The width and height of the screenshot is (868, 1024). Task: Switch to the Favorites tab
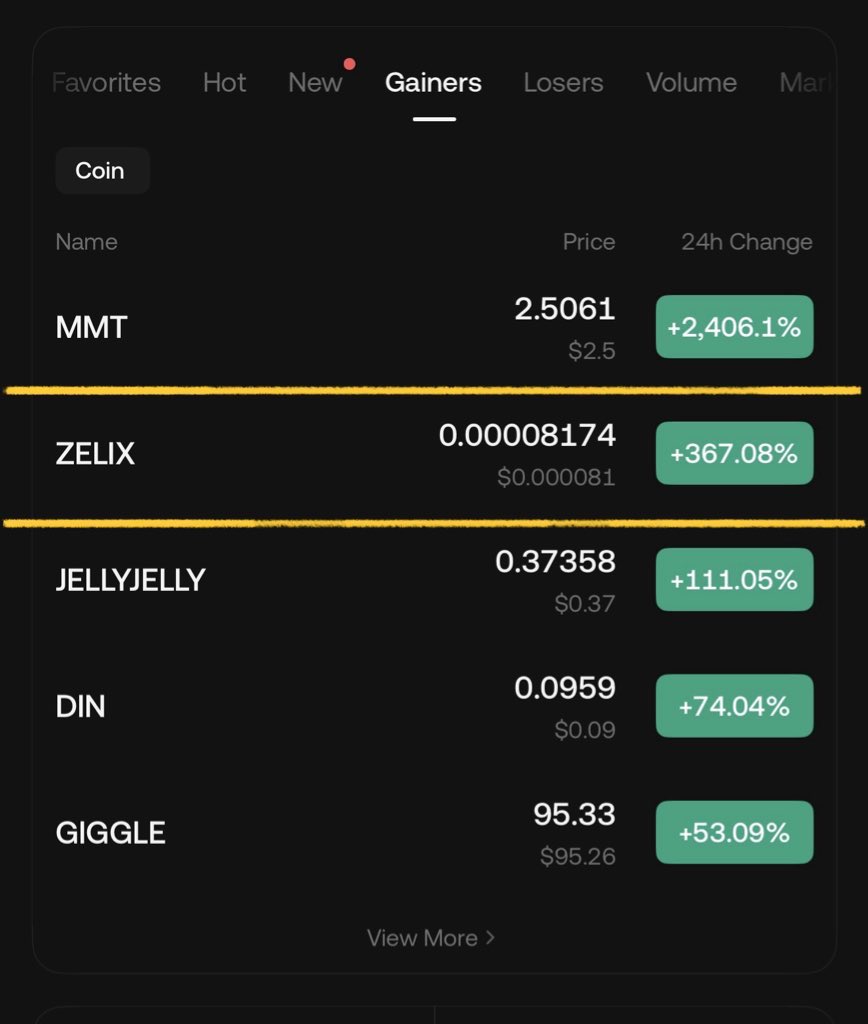tap(106, 82)
